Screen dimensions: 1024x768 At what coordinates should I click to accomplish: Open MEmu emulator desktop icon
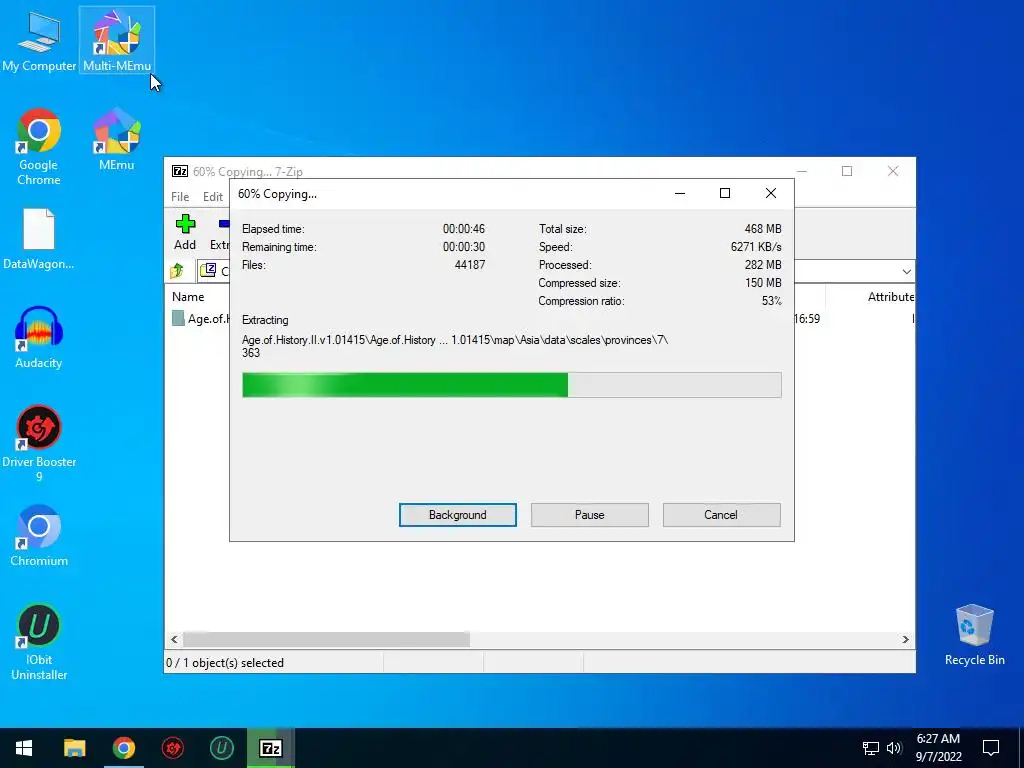tap(117, 139)
